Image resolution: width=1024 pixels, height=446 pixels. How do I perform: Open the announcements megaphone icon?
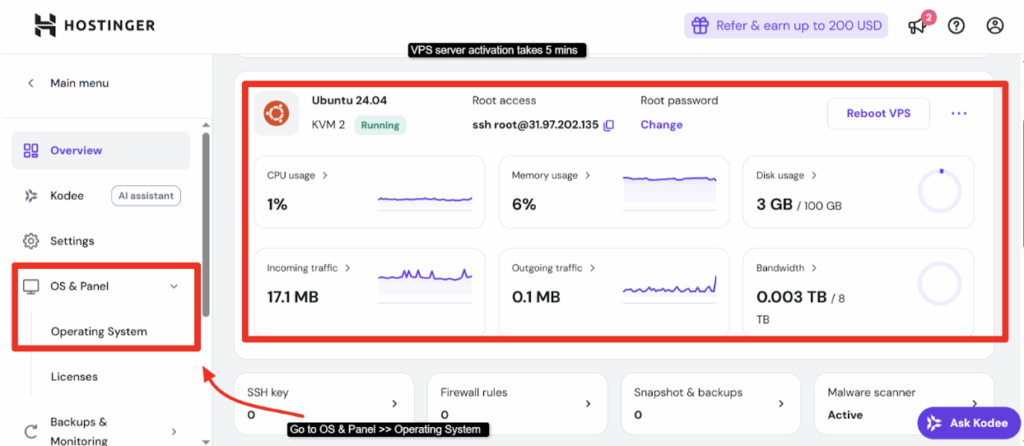click(918, 26)
